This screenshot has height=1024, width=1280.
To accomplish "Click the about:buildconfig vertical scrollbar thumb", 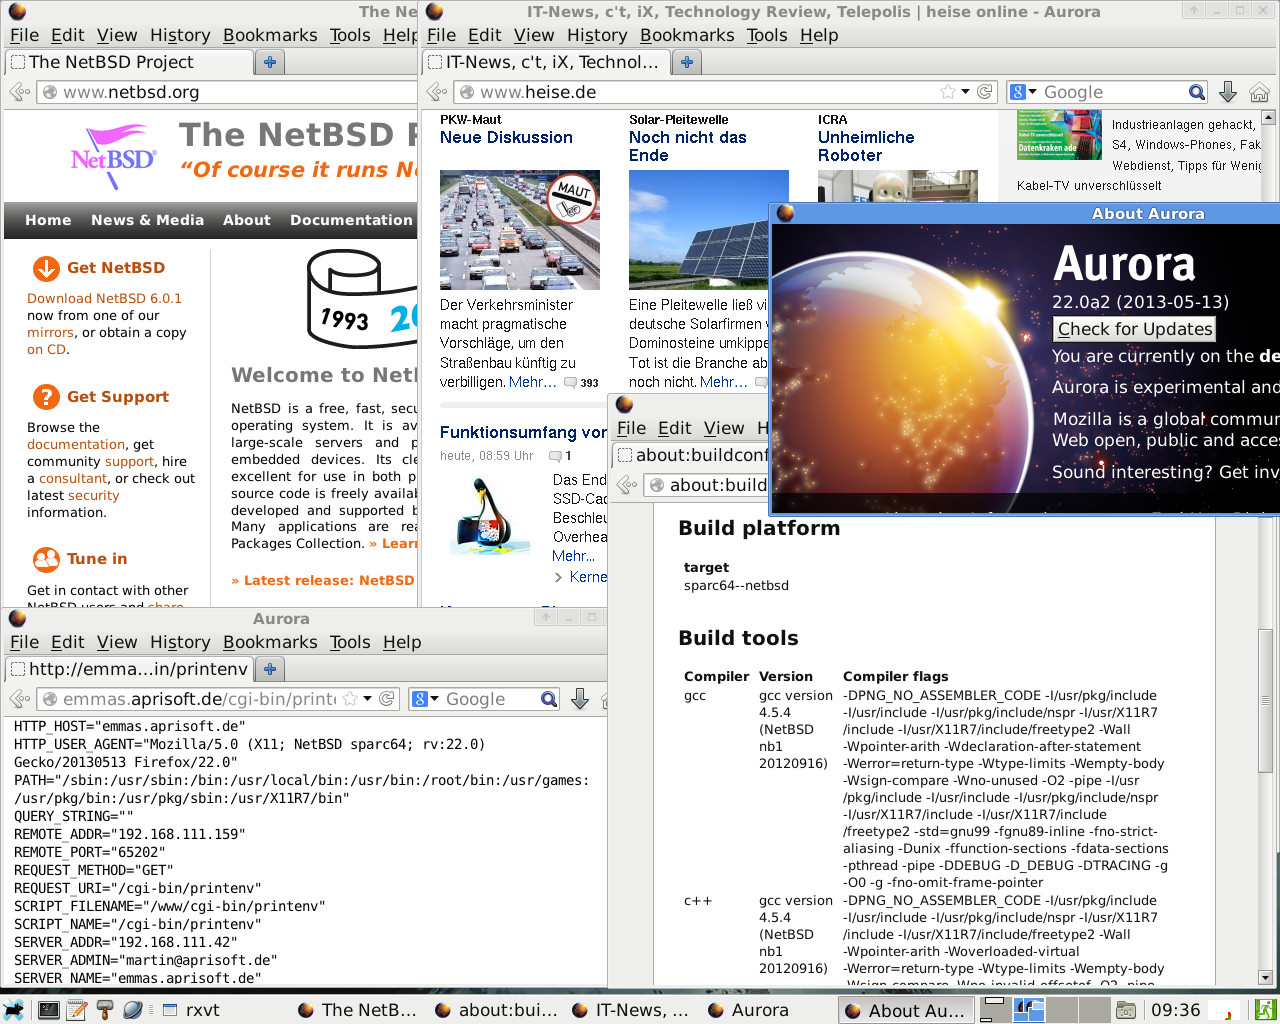I will click(1265, 700).
